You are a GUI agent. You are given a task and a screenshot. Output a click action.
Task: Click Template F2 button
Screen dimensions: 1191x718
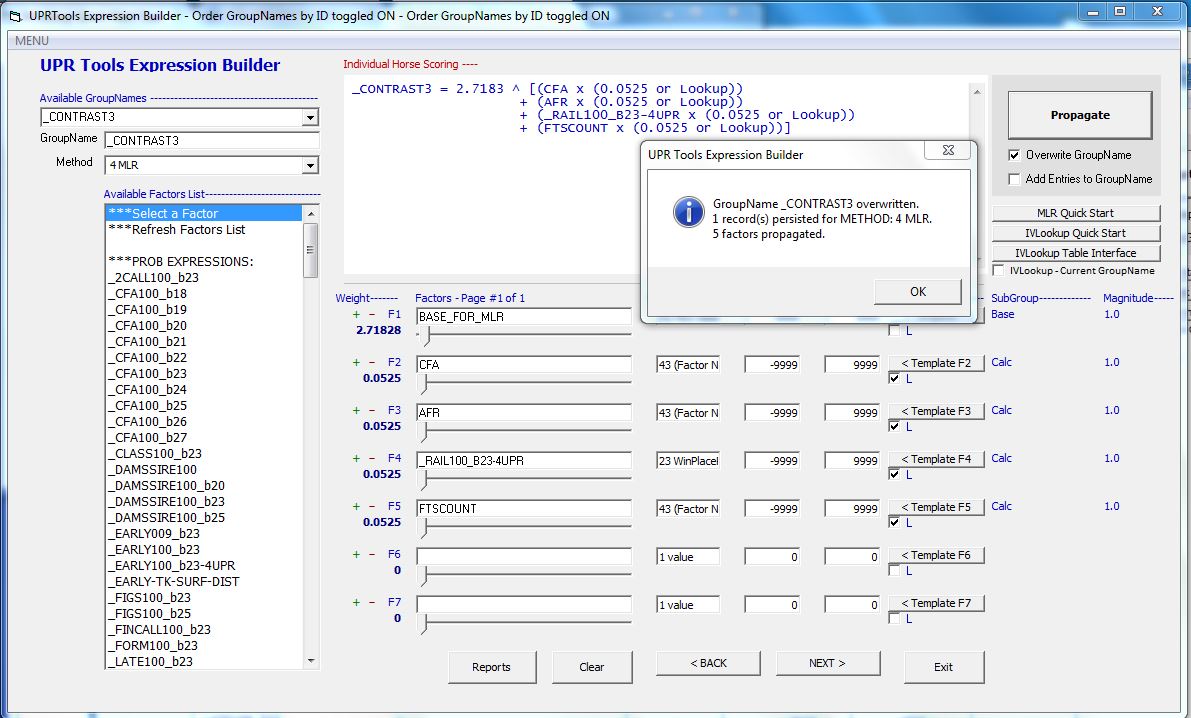pyautogui.click(x=936, y=363)
